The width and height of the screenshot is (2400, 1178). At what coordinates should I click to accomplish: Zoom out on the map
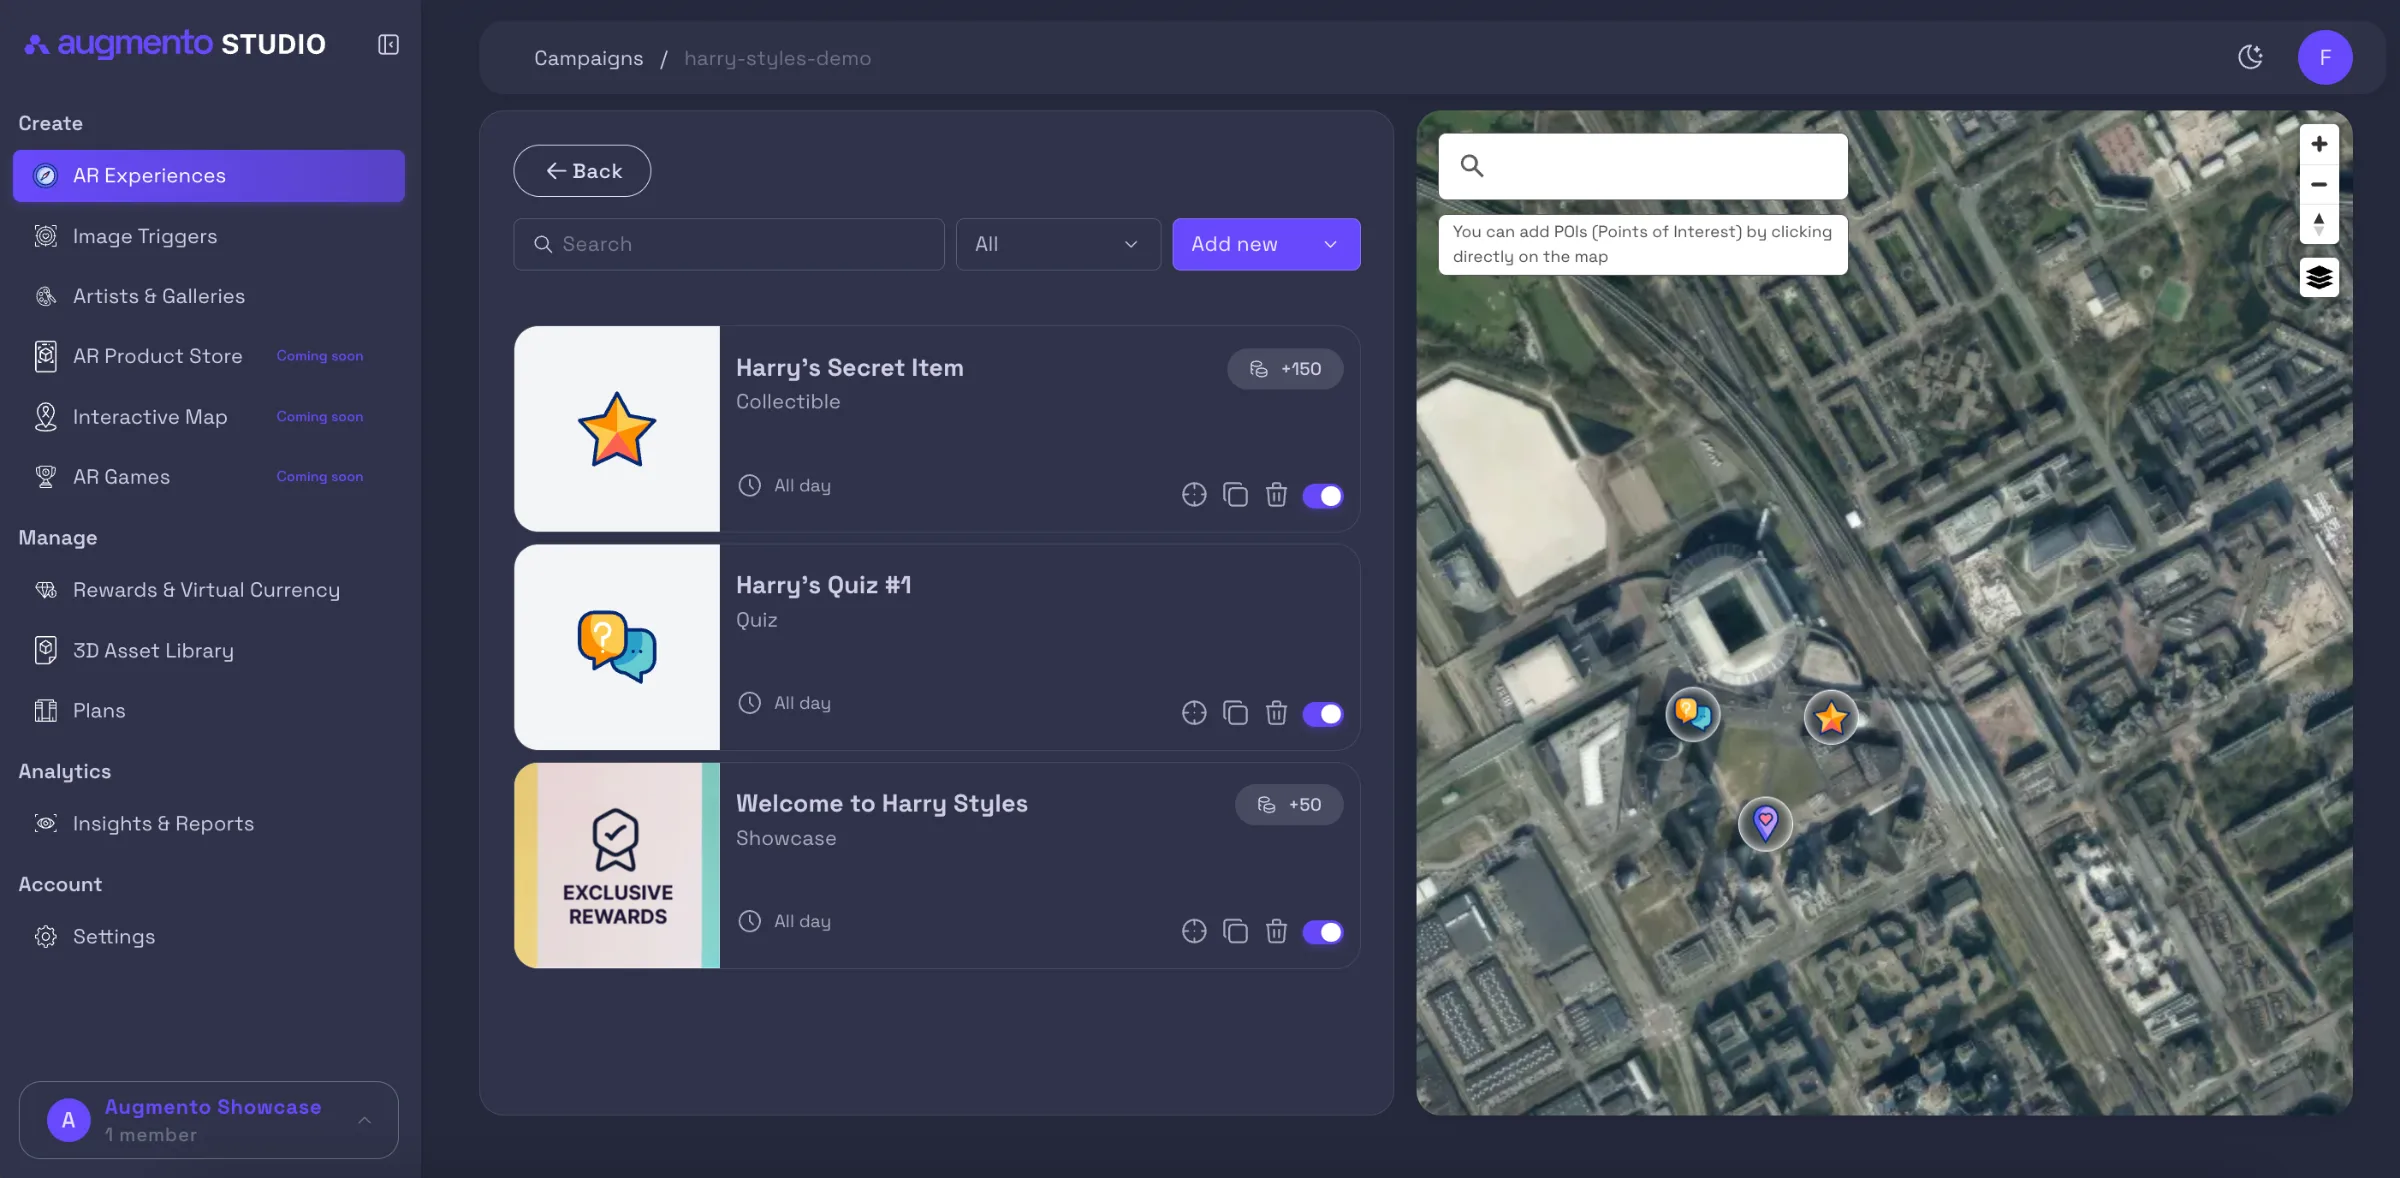click(x=2319, y=184)
